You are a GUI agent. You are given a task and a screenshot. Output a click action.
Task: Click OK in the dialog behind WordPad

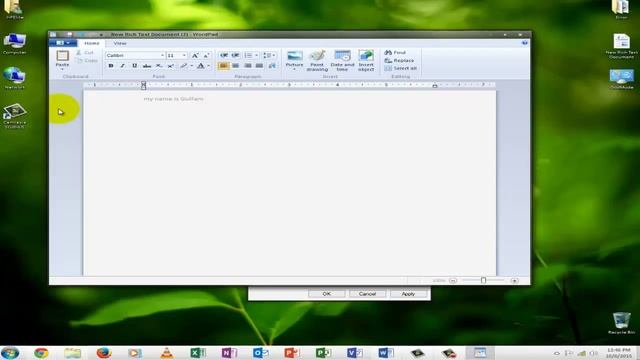[x=327, y=293]
